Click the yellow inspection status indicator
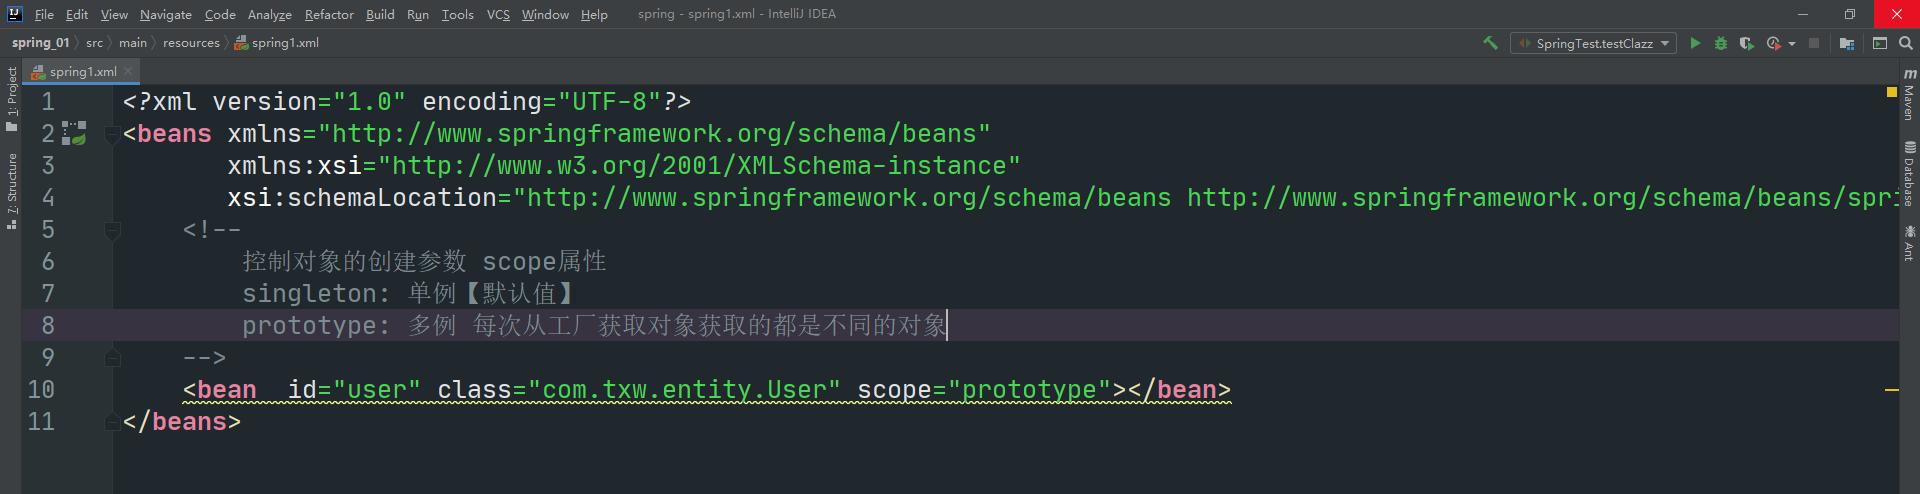The width and height of the screenshot is (1920, 494). click(1891, 92)
